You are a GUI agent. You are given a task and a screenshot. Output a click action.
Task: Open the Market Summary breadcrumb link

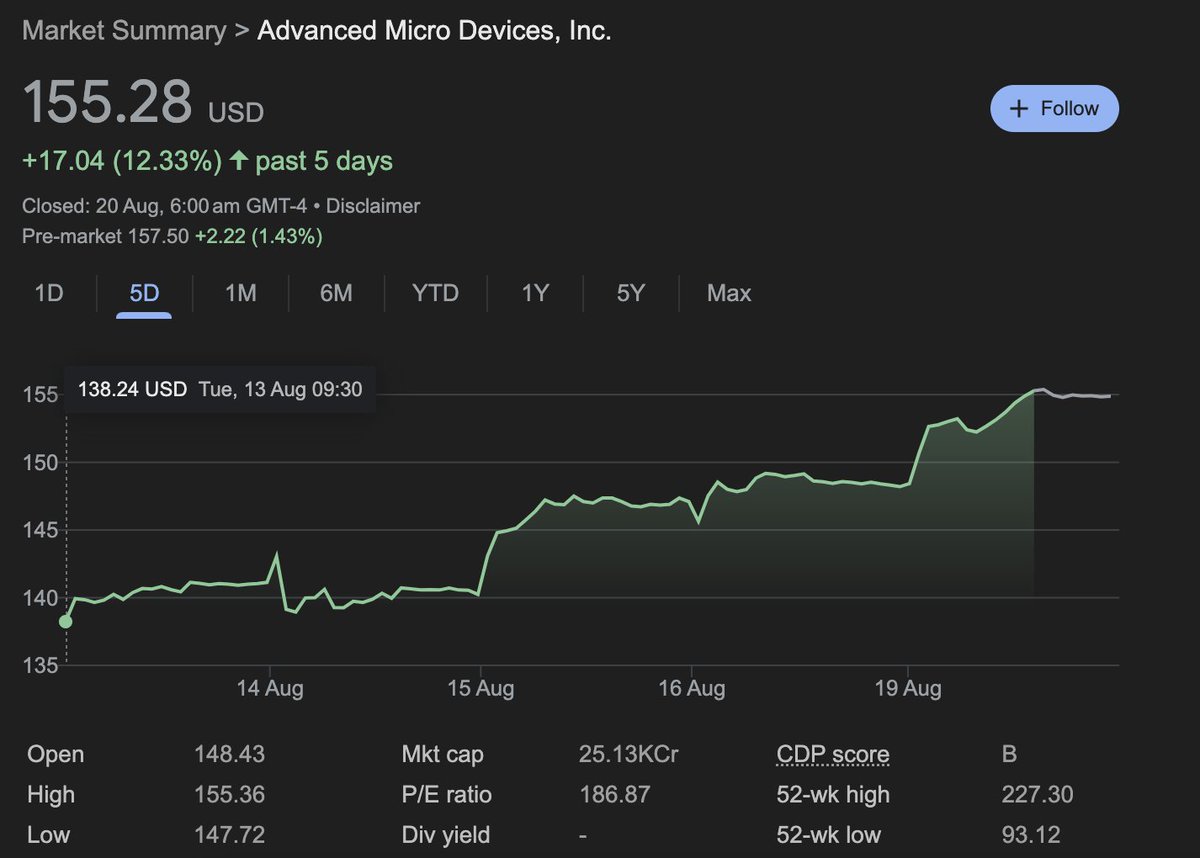tap(124, 31)
